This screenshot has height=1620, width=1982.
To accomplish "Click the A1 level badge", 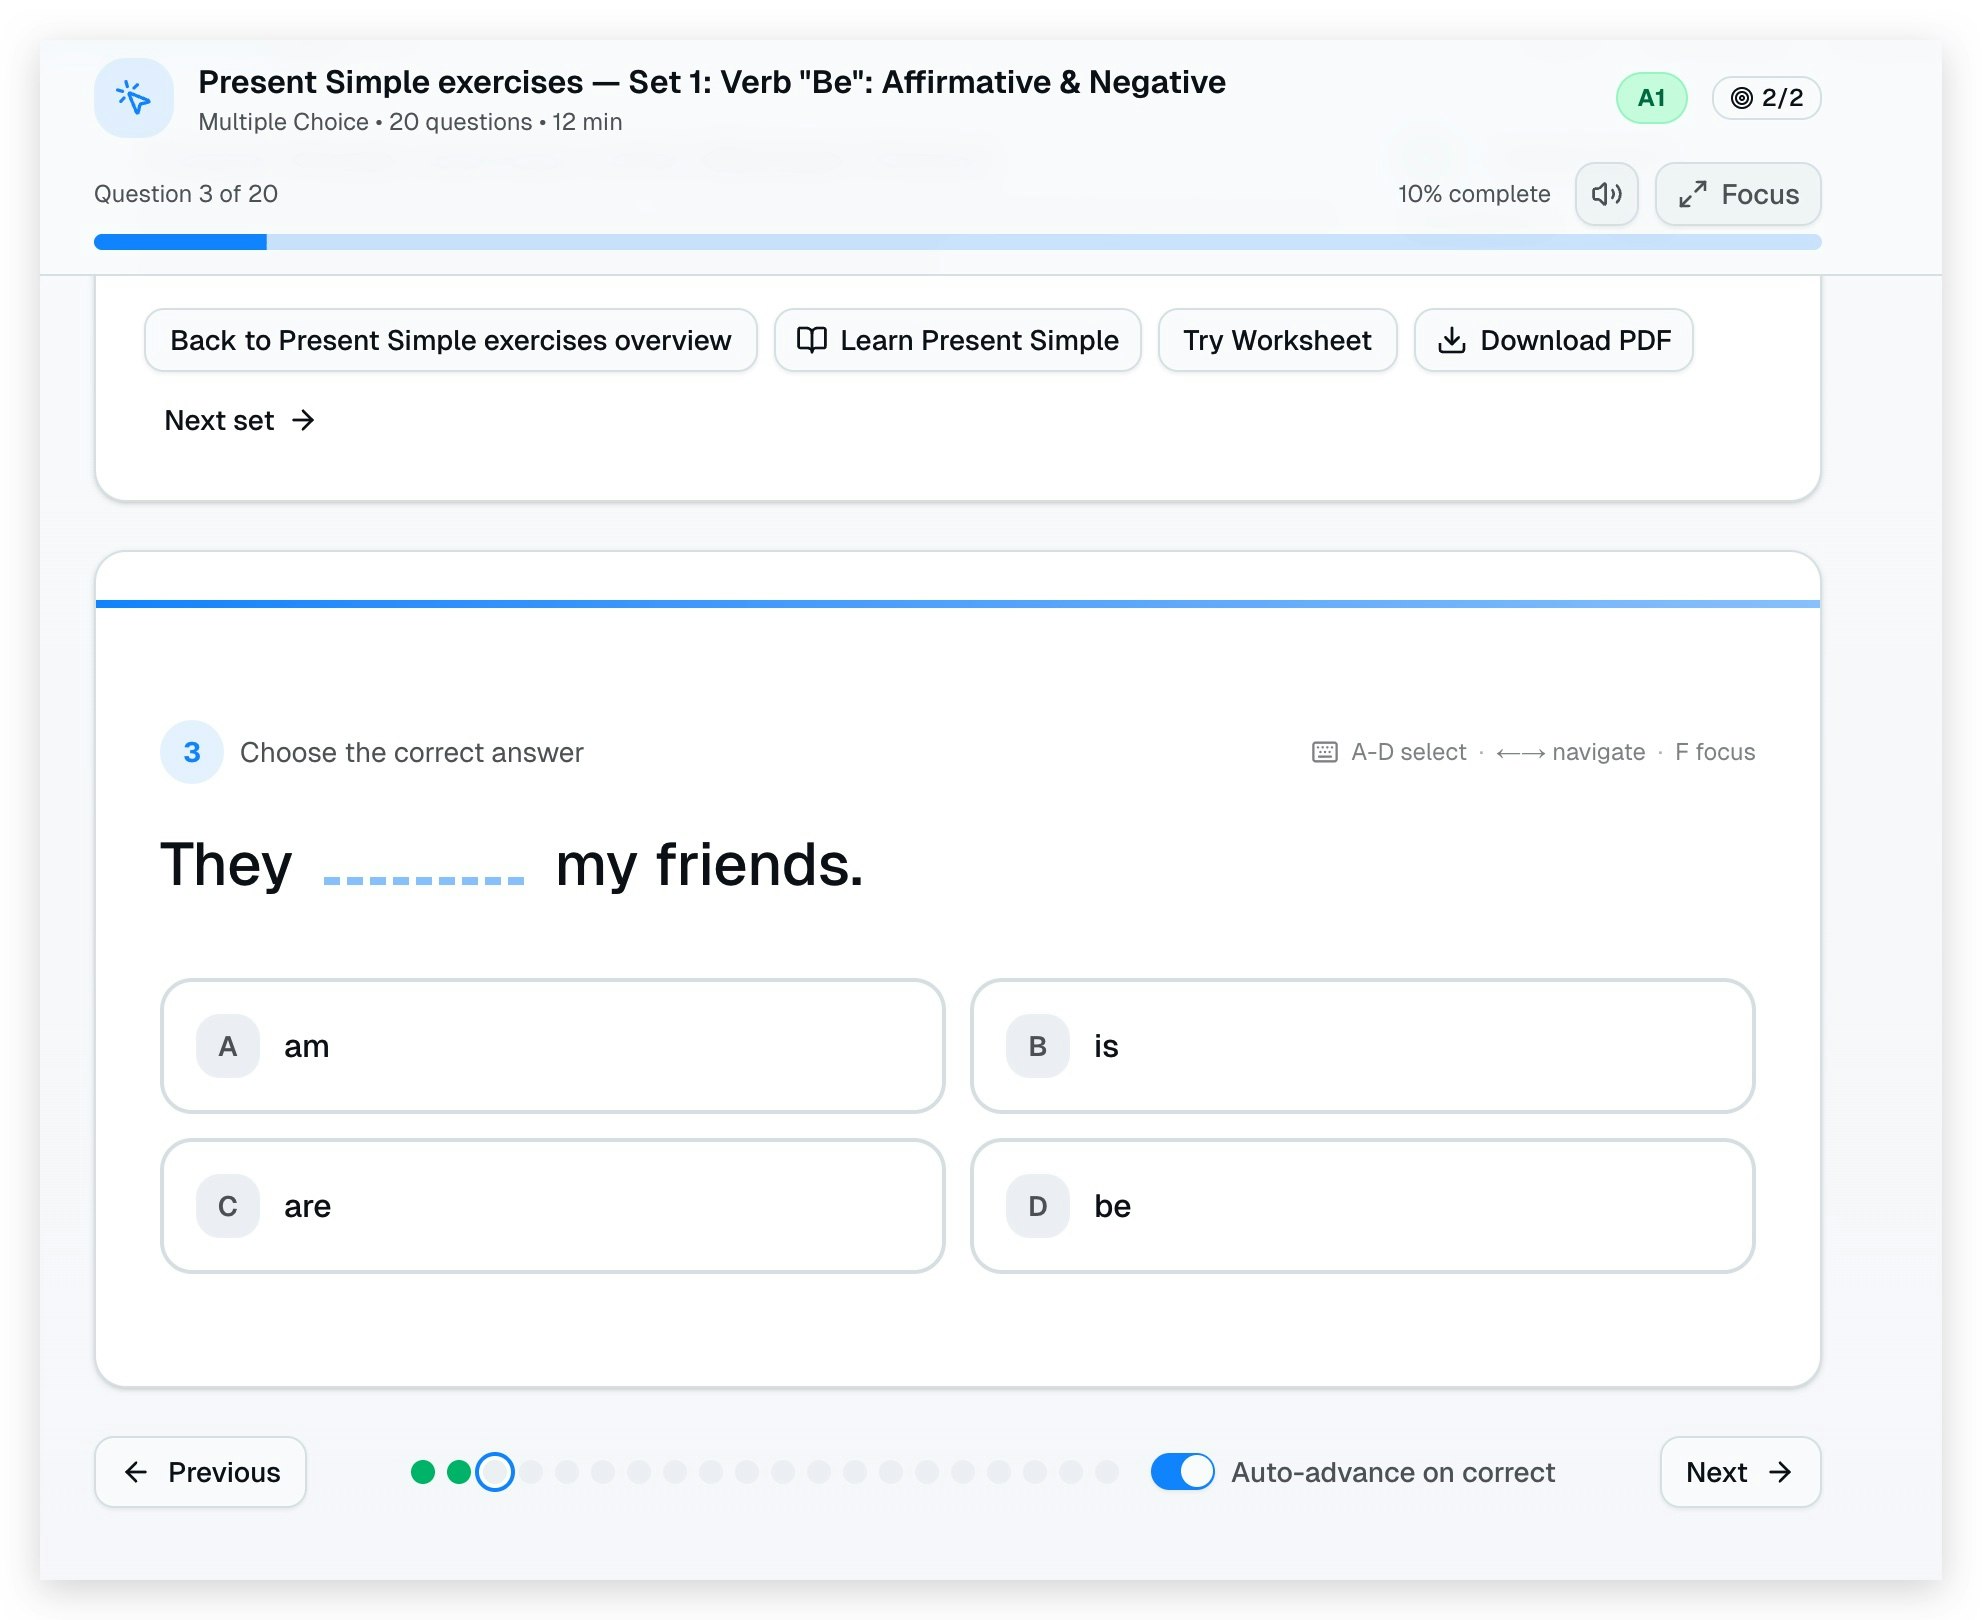I will [1651, 98].
